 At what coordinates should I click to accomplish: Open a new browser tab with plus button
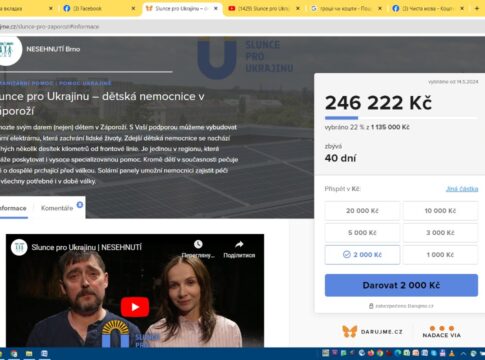[477, 8]
